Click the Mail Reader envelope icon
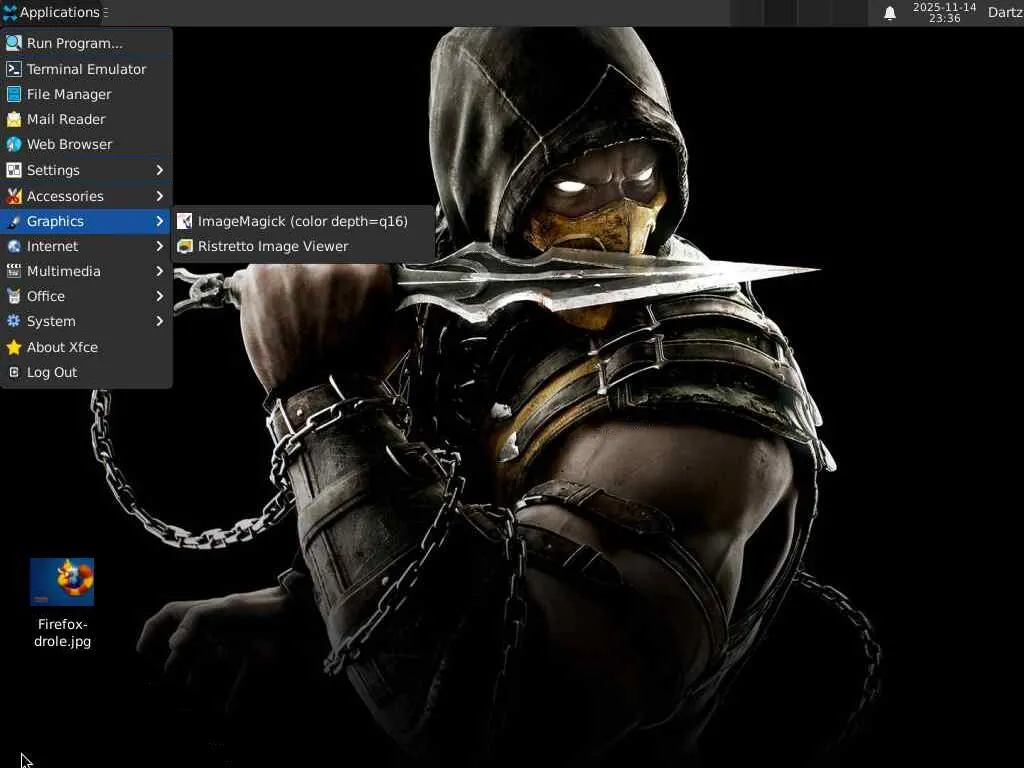Viewport: 1024px width, 768px height. coord(14,120)
